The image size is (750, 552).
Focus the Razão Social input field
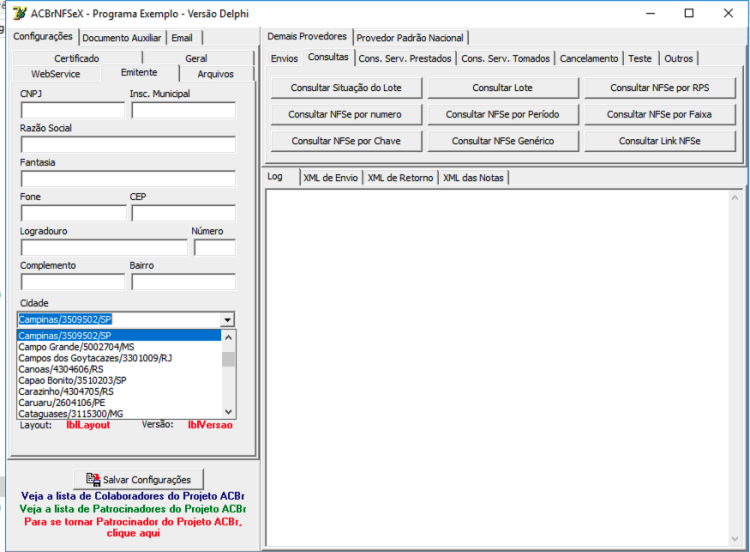[128, 145]
